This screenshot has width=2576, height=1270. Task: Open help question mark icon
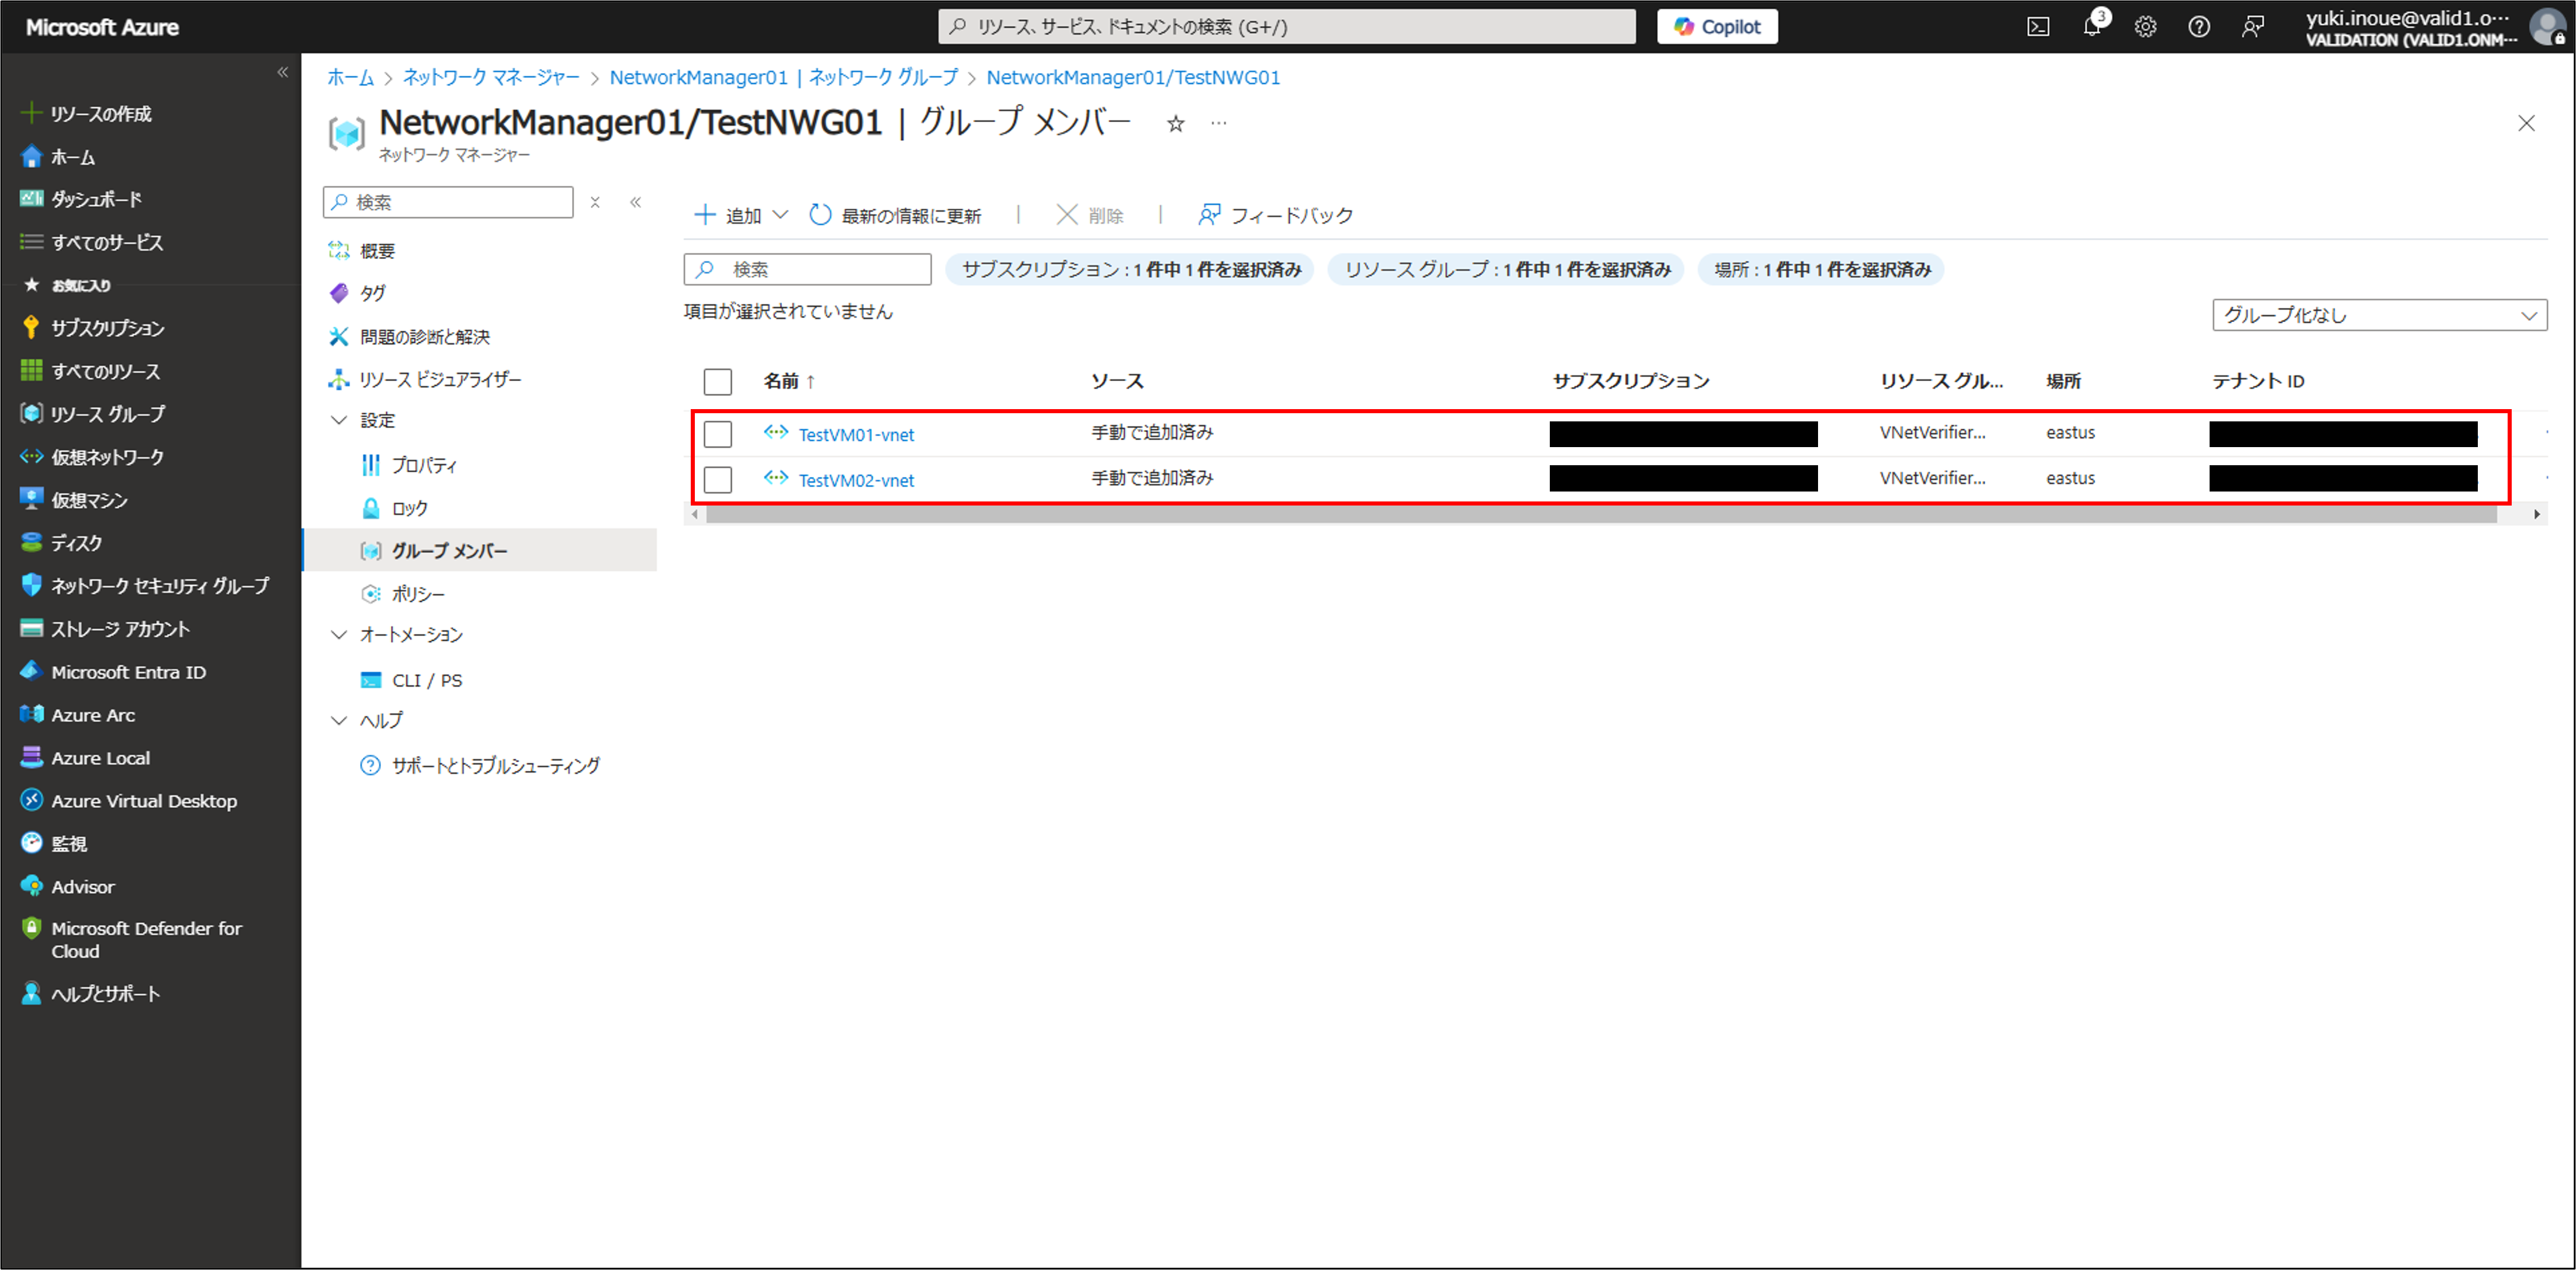[x=2199, y=27]
